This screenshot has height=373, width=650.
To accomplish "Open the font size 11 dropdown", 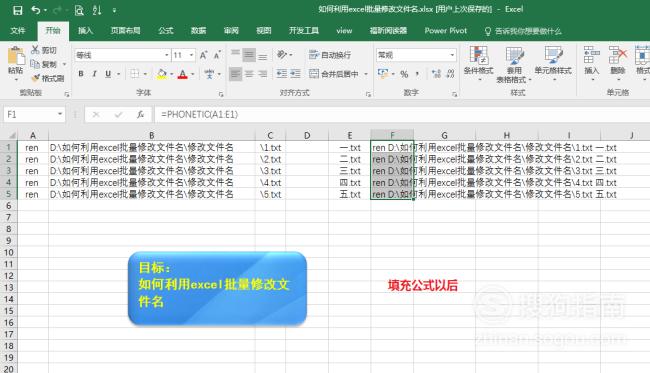I will tap(192, 55).
